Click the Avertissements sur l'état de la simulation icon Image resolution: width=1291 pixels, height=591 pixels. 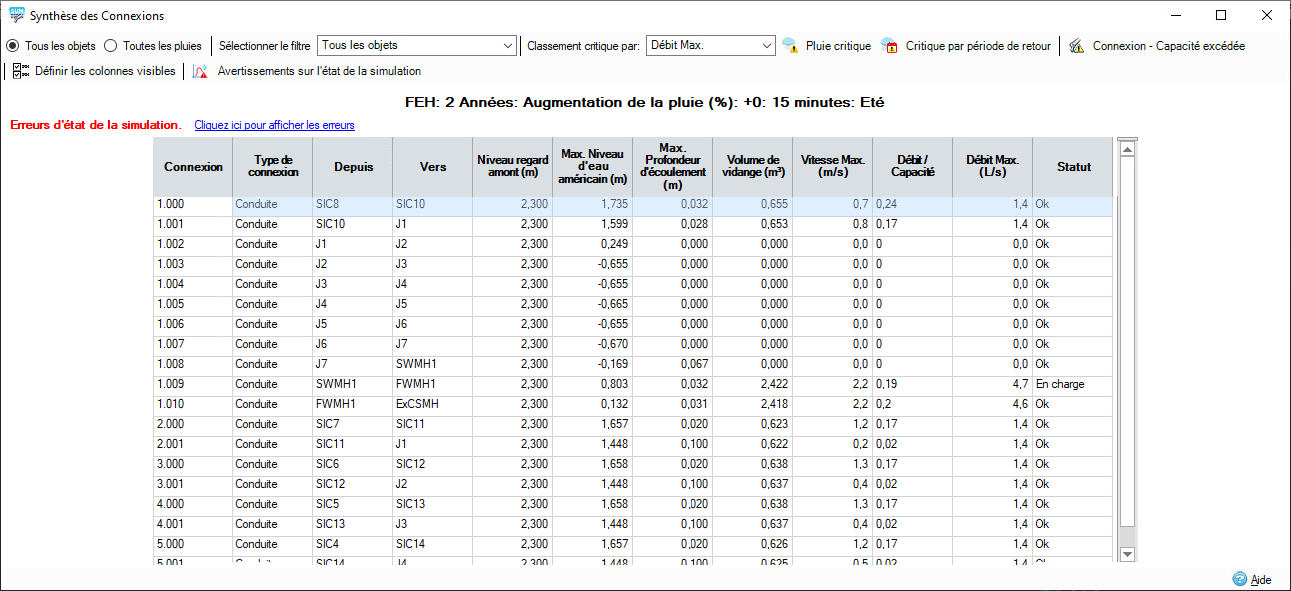click(200, 71)
